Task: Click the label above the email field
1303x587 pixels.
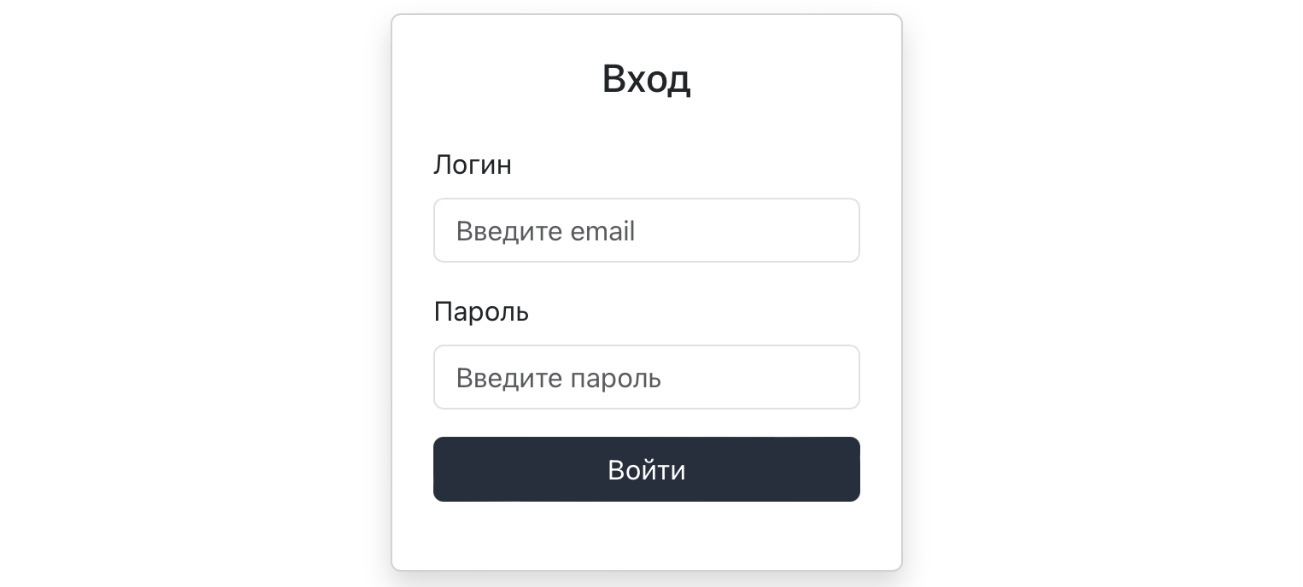Action: point(472,165)
